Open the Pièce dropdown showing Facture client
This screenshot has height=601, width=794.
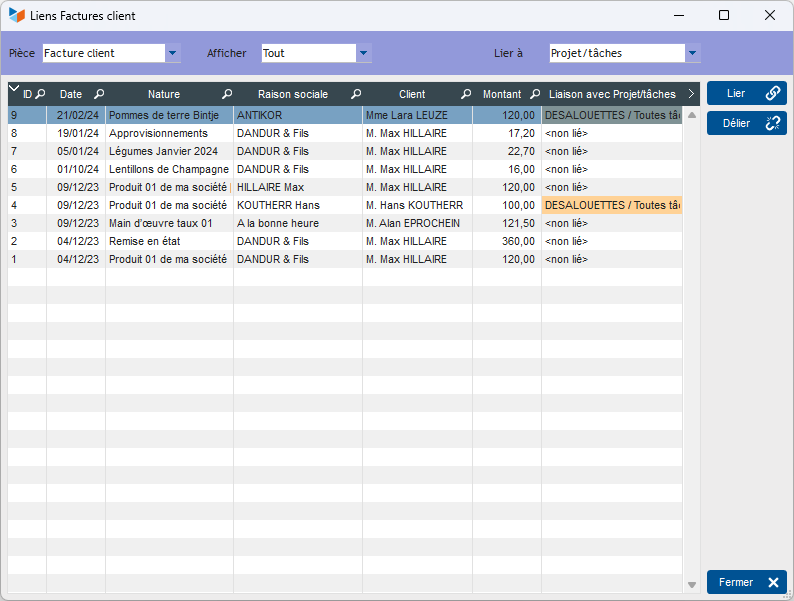click(x=172, y=53)
